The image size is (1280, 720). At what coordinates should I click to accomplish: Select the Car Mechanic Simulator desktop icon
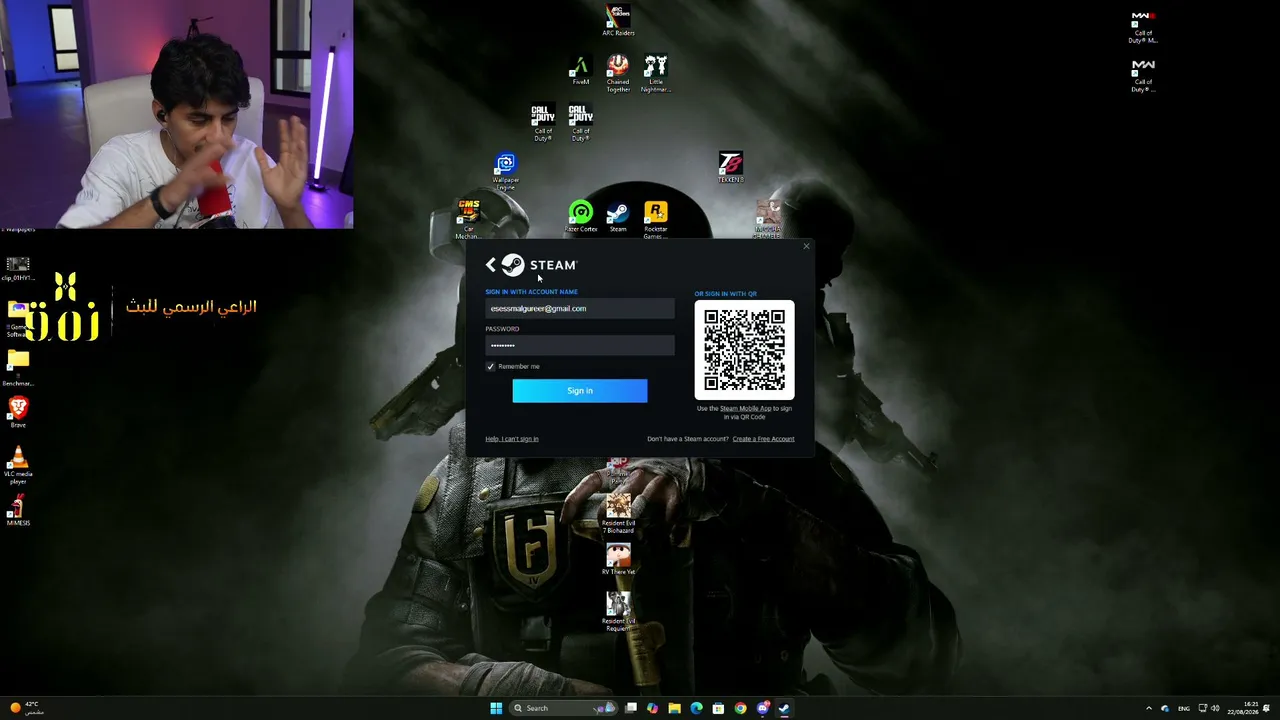tap(468, 220)
